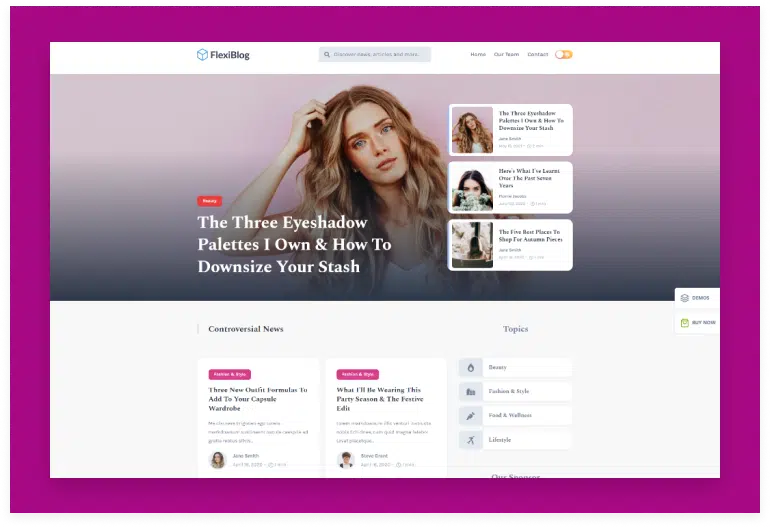Viewport: 770px width, 527px height.
Task: Open the Our Team menu item
Action: pyautogui.click(x=506, y=55)
